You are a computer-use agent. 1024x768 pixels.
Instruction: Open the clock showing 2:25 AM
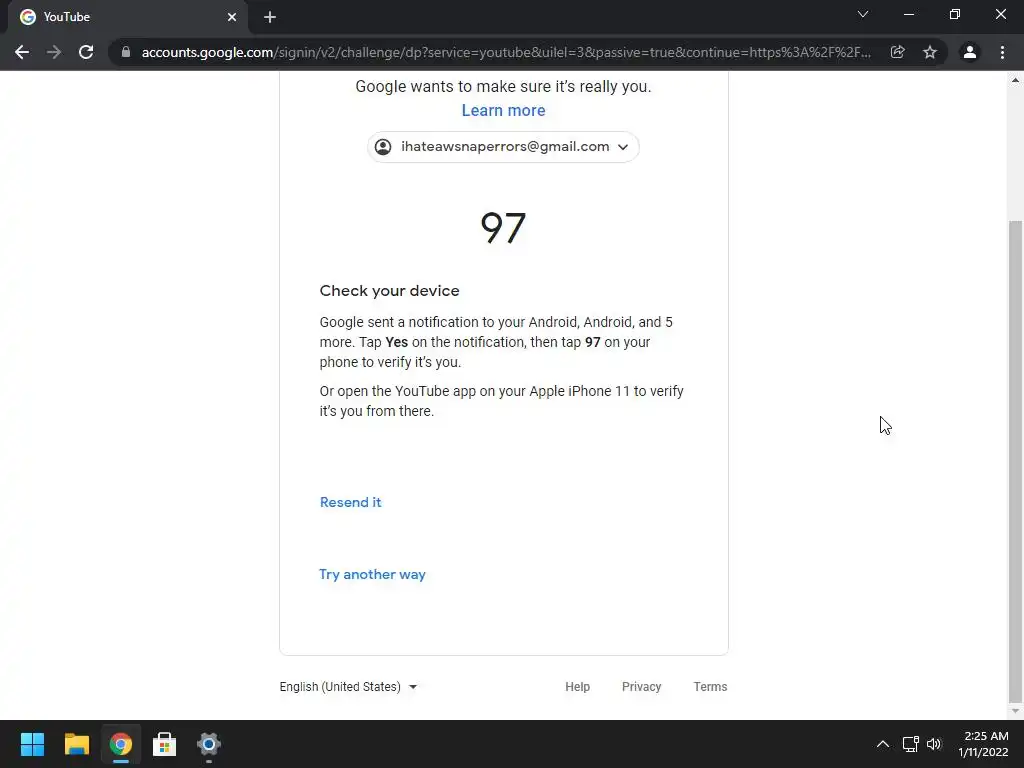click(984, 744)
